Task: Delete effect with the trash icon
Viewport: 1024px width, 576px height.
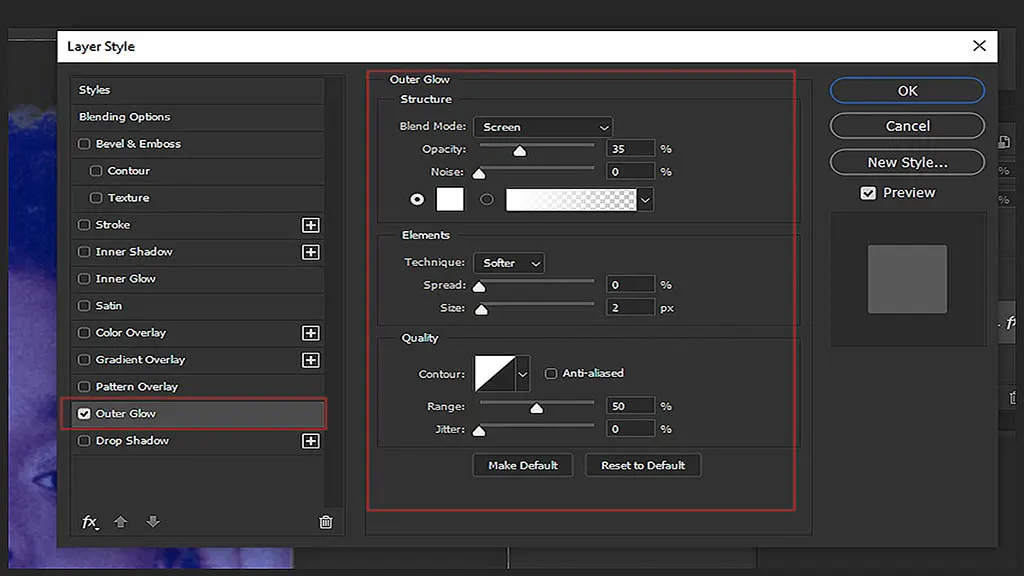Action: (326, 522)
